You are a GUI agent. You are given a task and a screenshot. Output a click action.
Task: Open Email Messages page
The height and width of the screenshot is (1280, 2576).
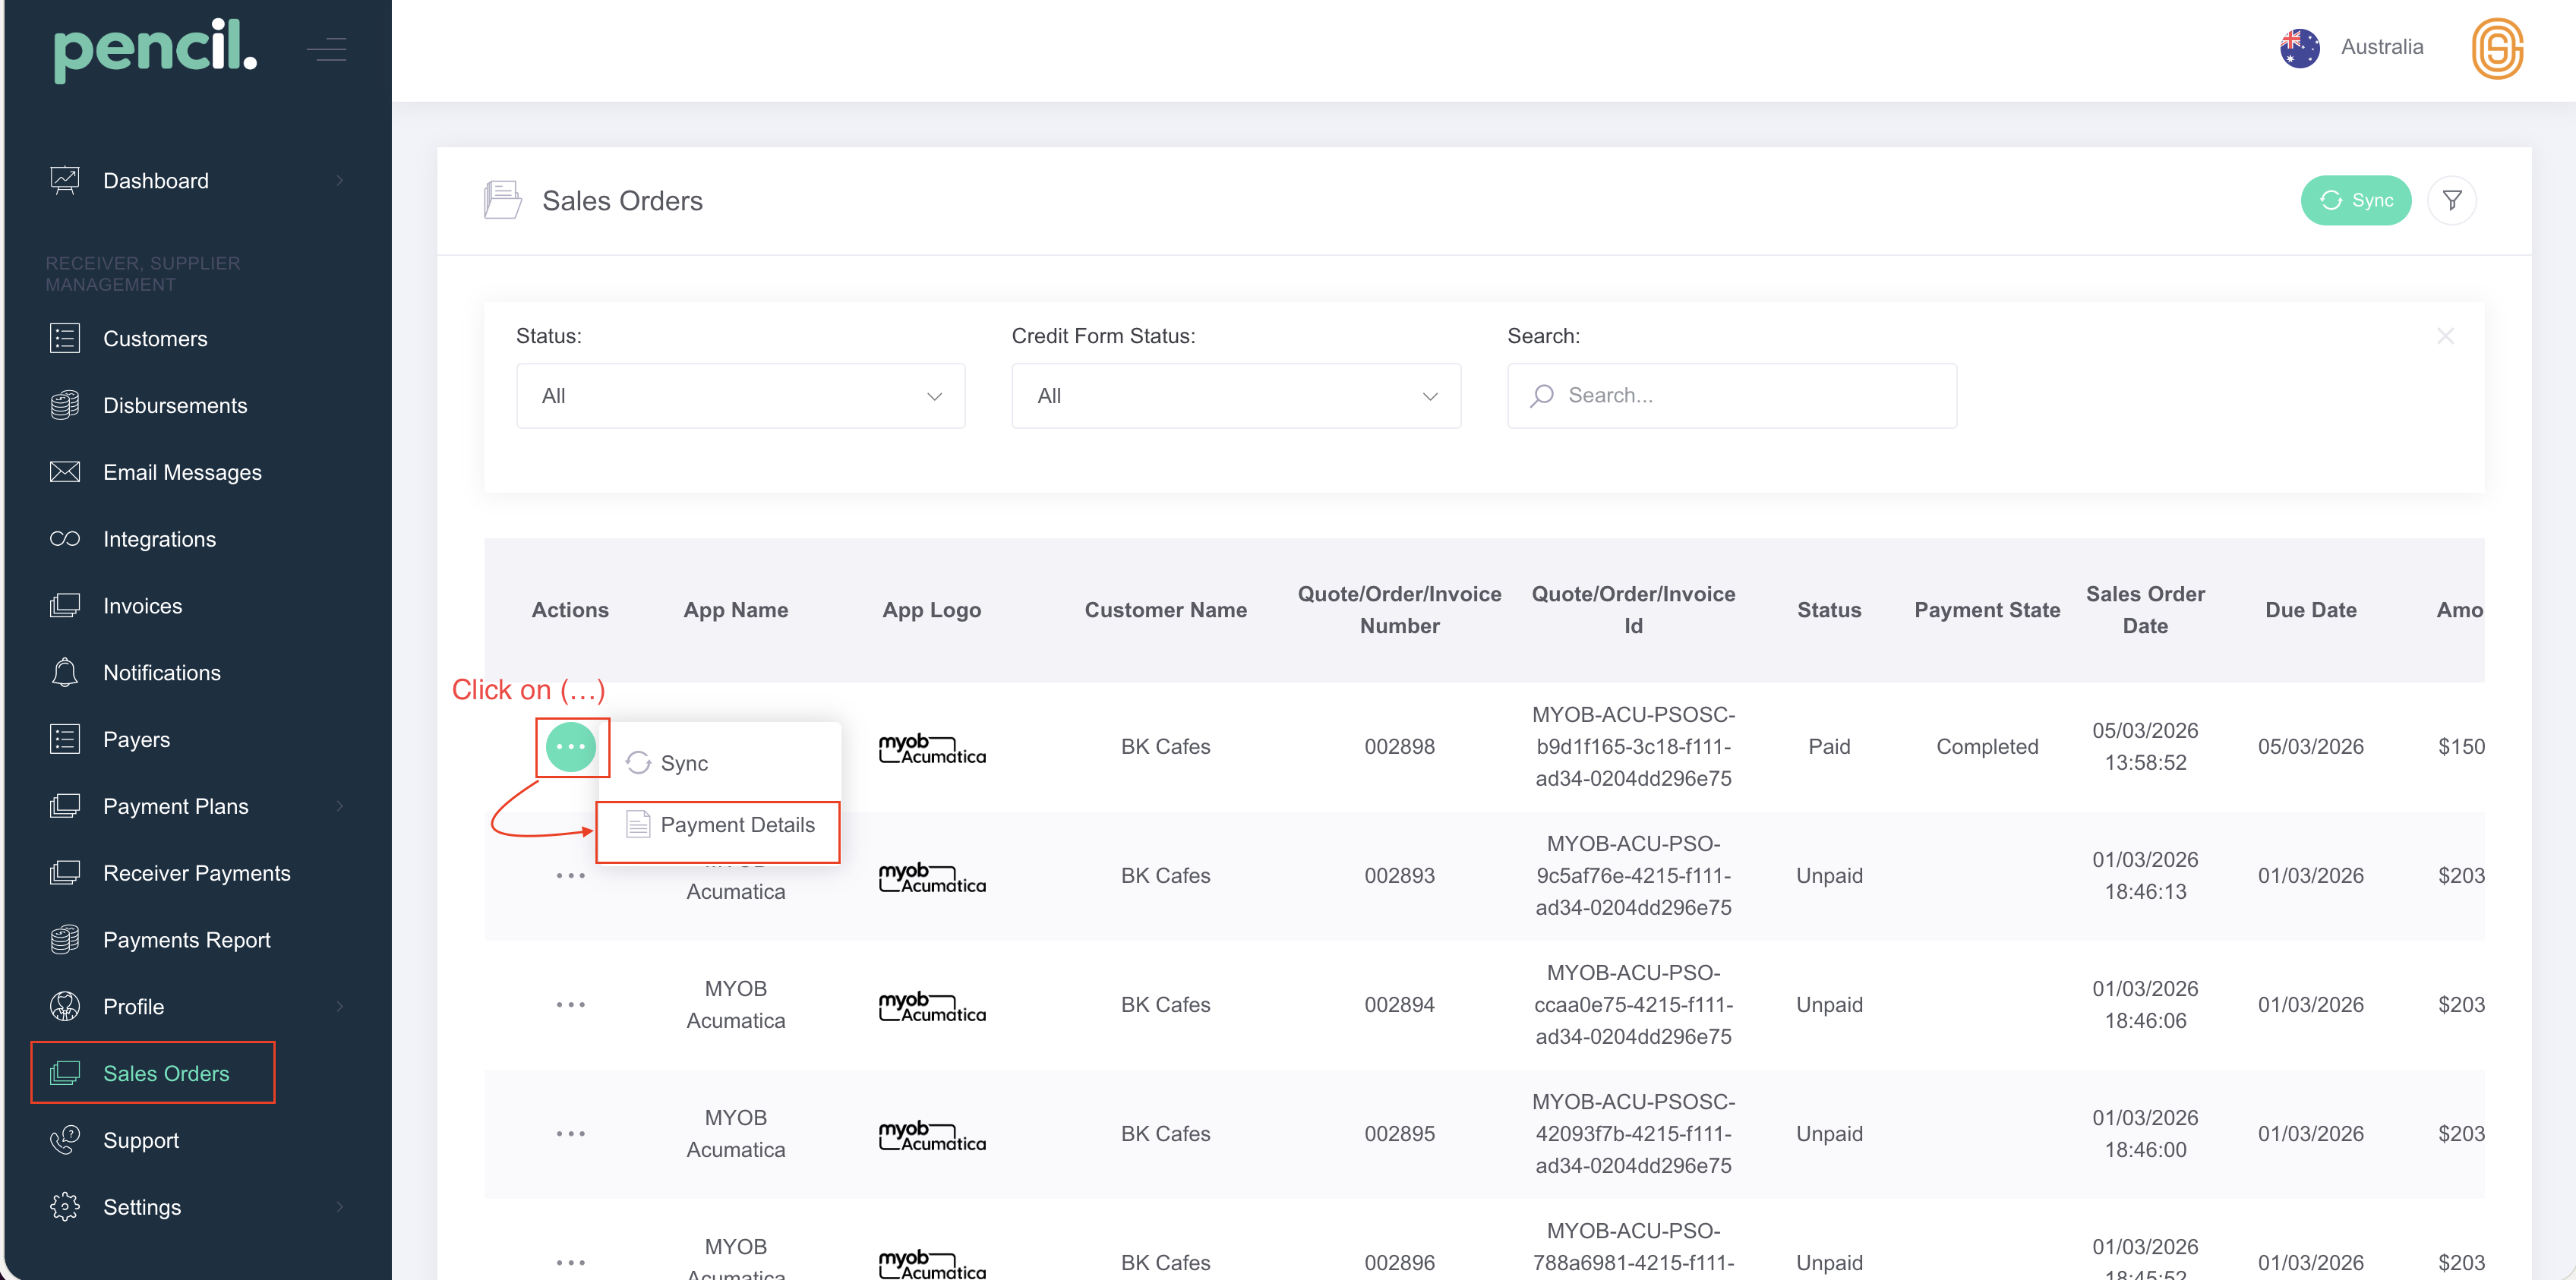click(x=182, y=472)
